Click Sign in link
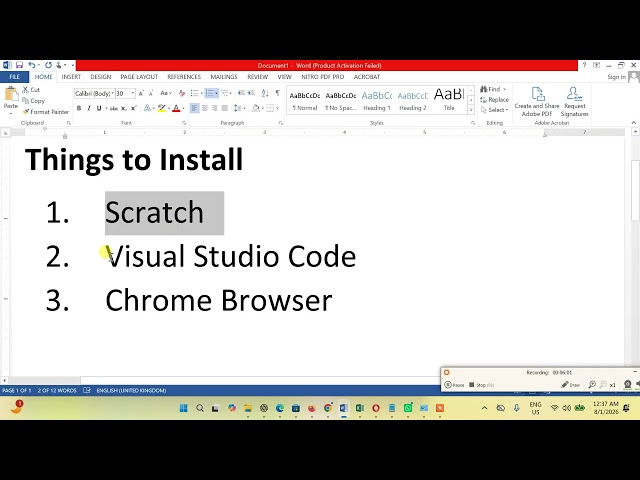Viewport: 640px width, 480px height. coord(616,77)
